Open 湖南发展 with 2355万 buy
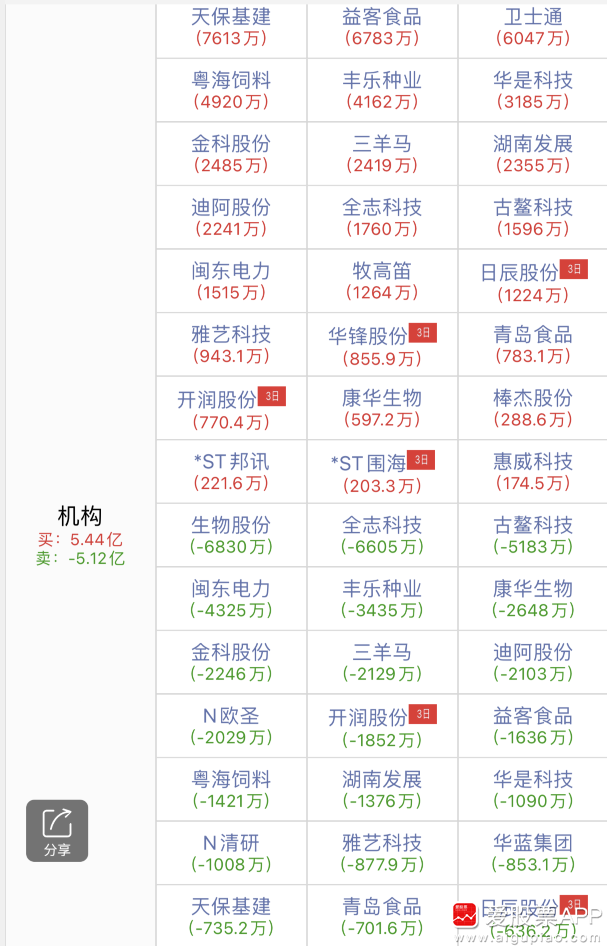The image size is (607, 946). tap(533, 154)
